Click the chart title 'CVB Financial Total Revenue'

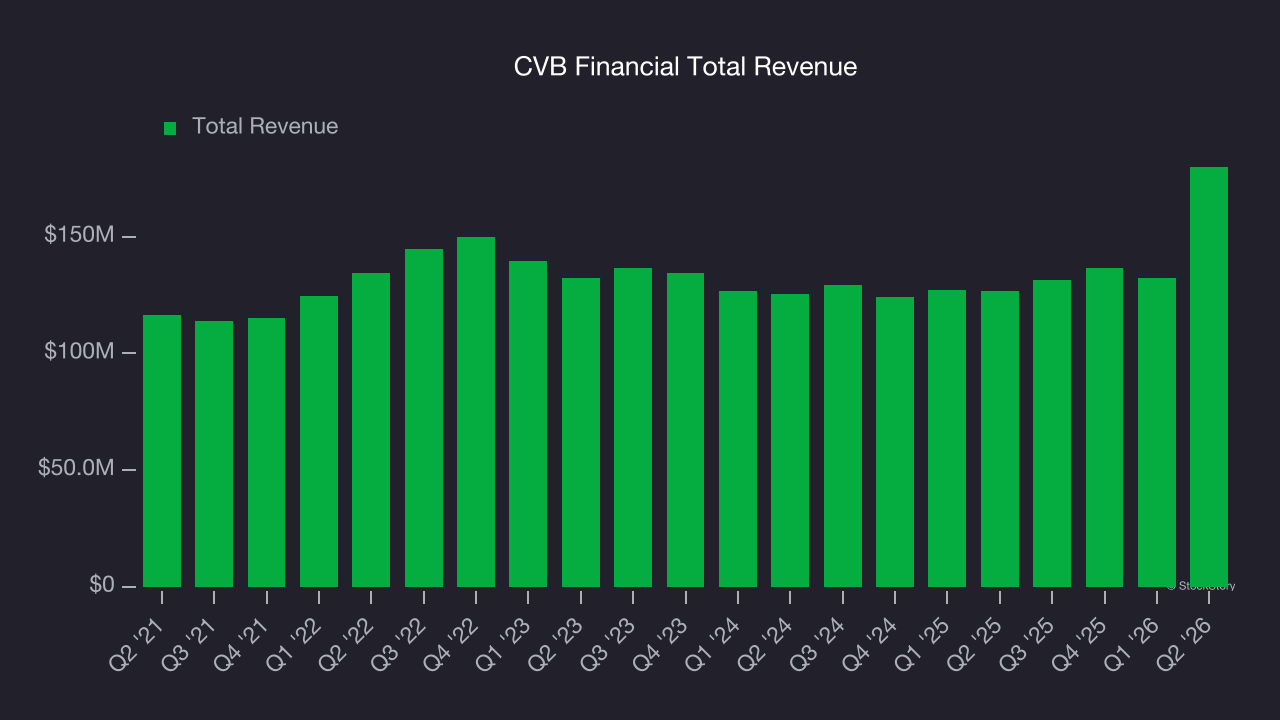[685, 67]
